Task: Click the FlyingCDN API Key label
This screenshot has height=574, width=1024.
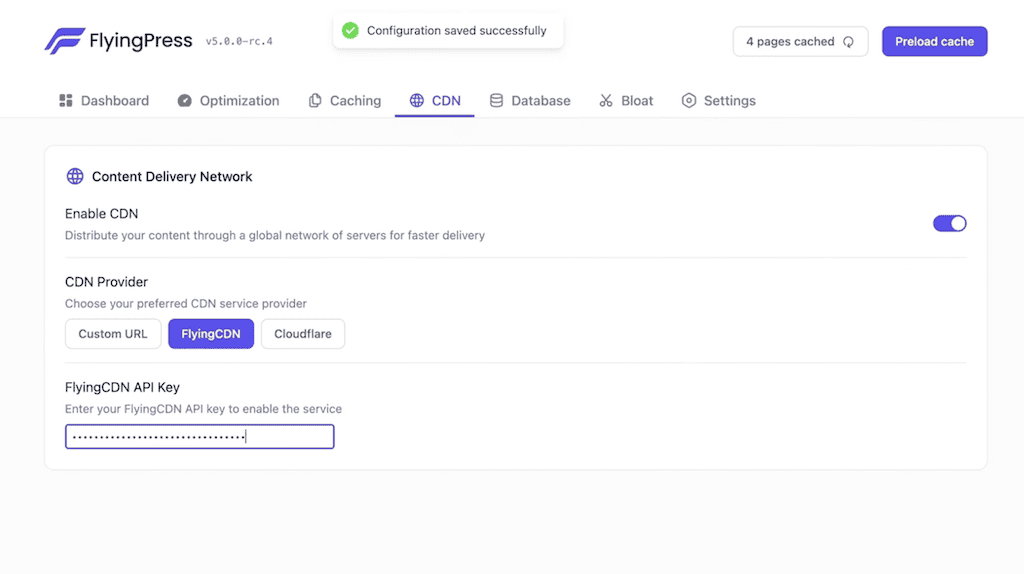Action: 122,387
